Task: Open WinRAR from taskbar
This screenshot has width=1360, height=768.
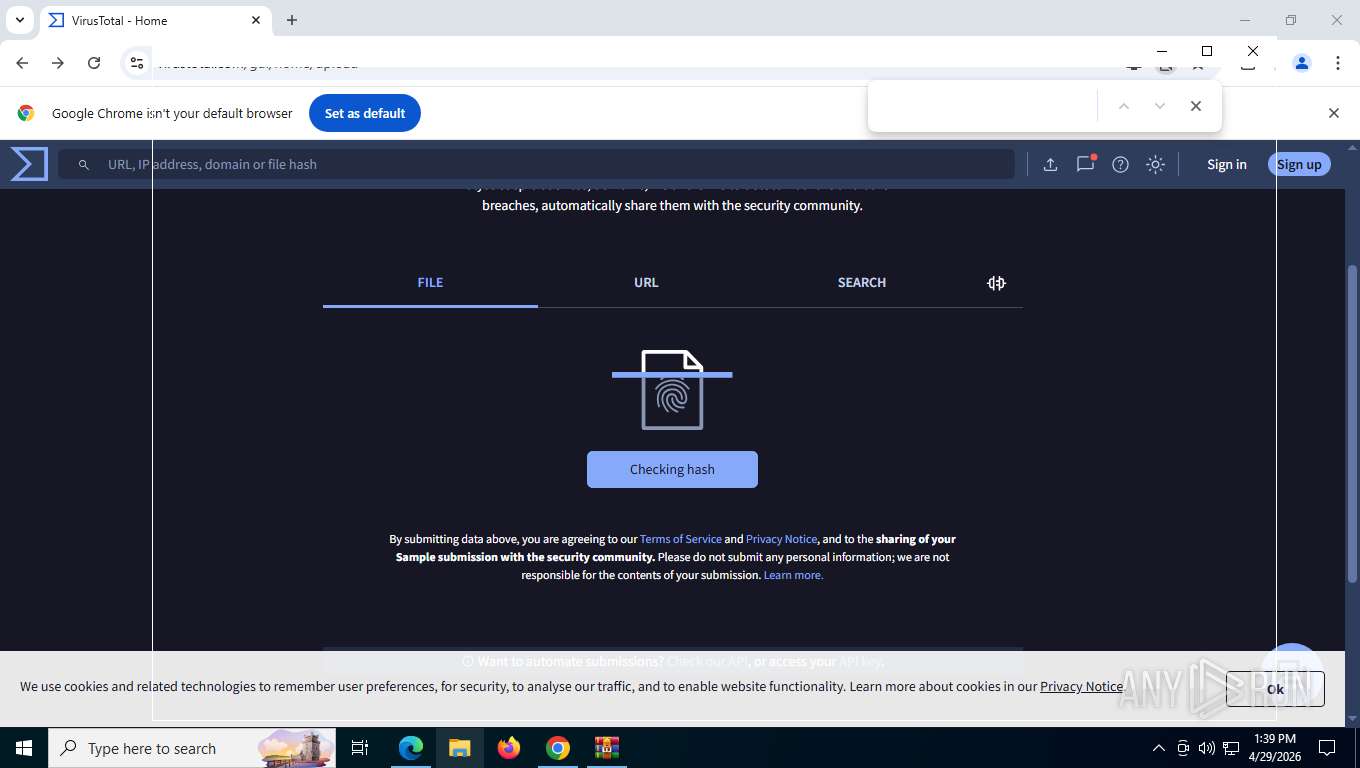Action: coord(607,748)
